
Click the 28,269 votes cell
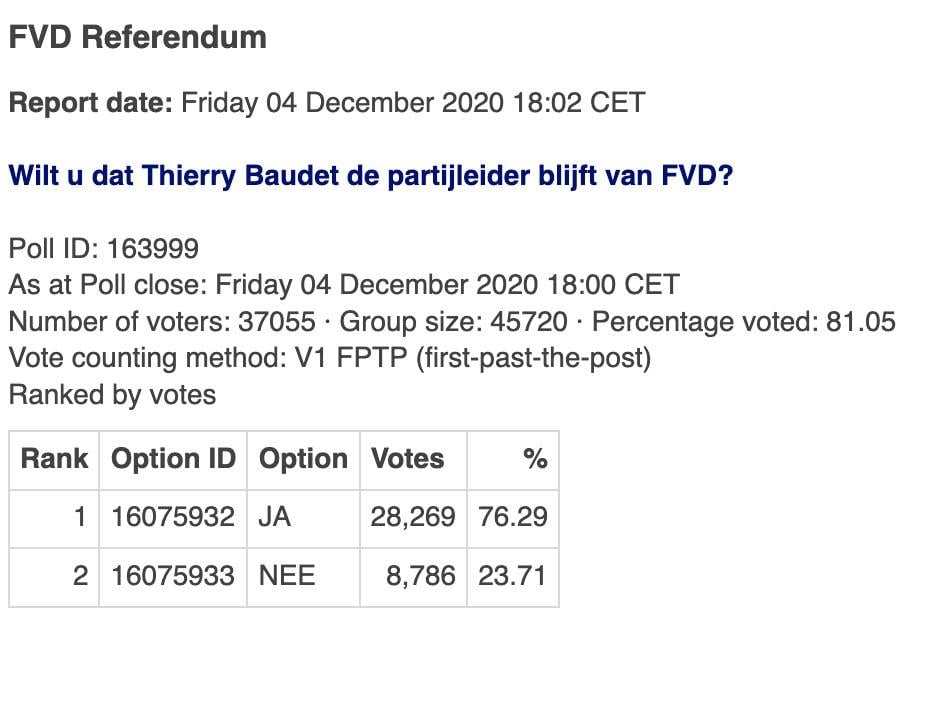[414, 517]
